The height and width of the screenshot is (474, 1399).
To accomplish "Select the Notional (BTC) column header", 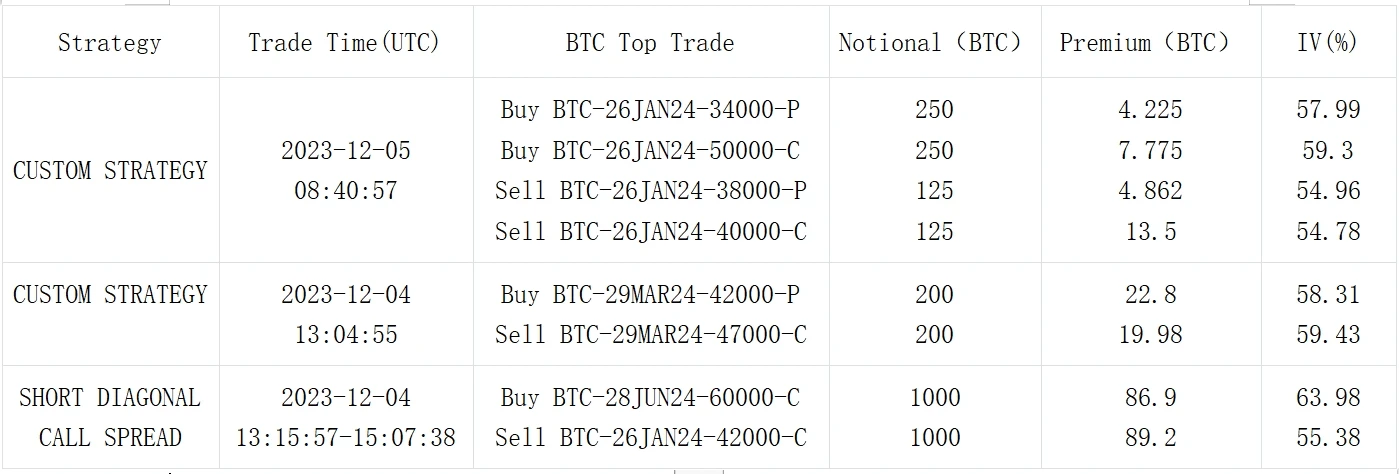I will (931, 43).
